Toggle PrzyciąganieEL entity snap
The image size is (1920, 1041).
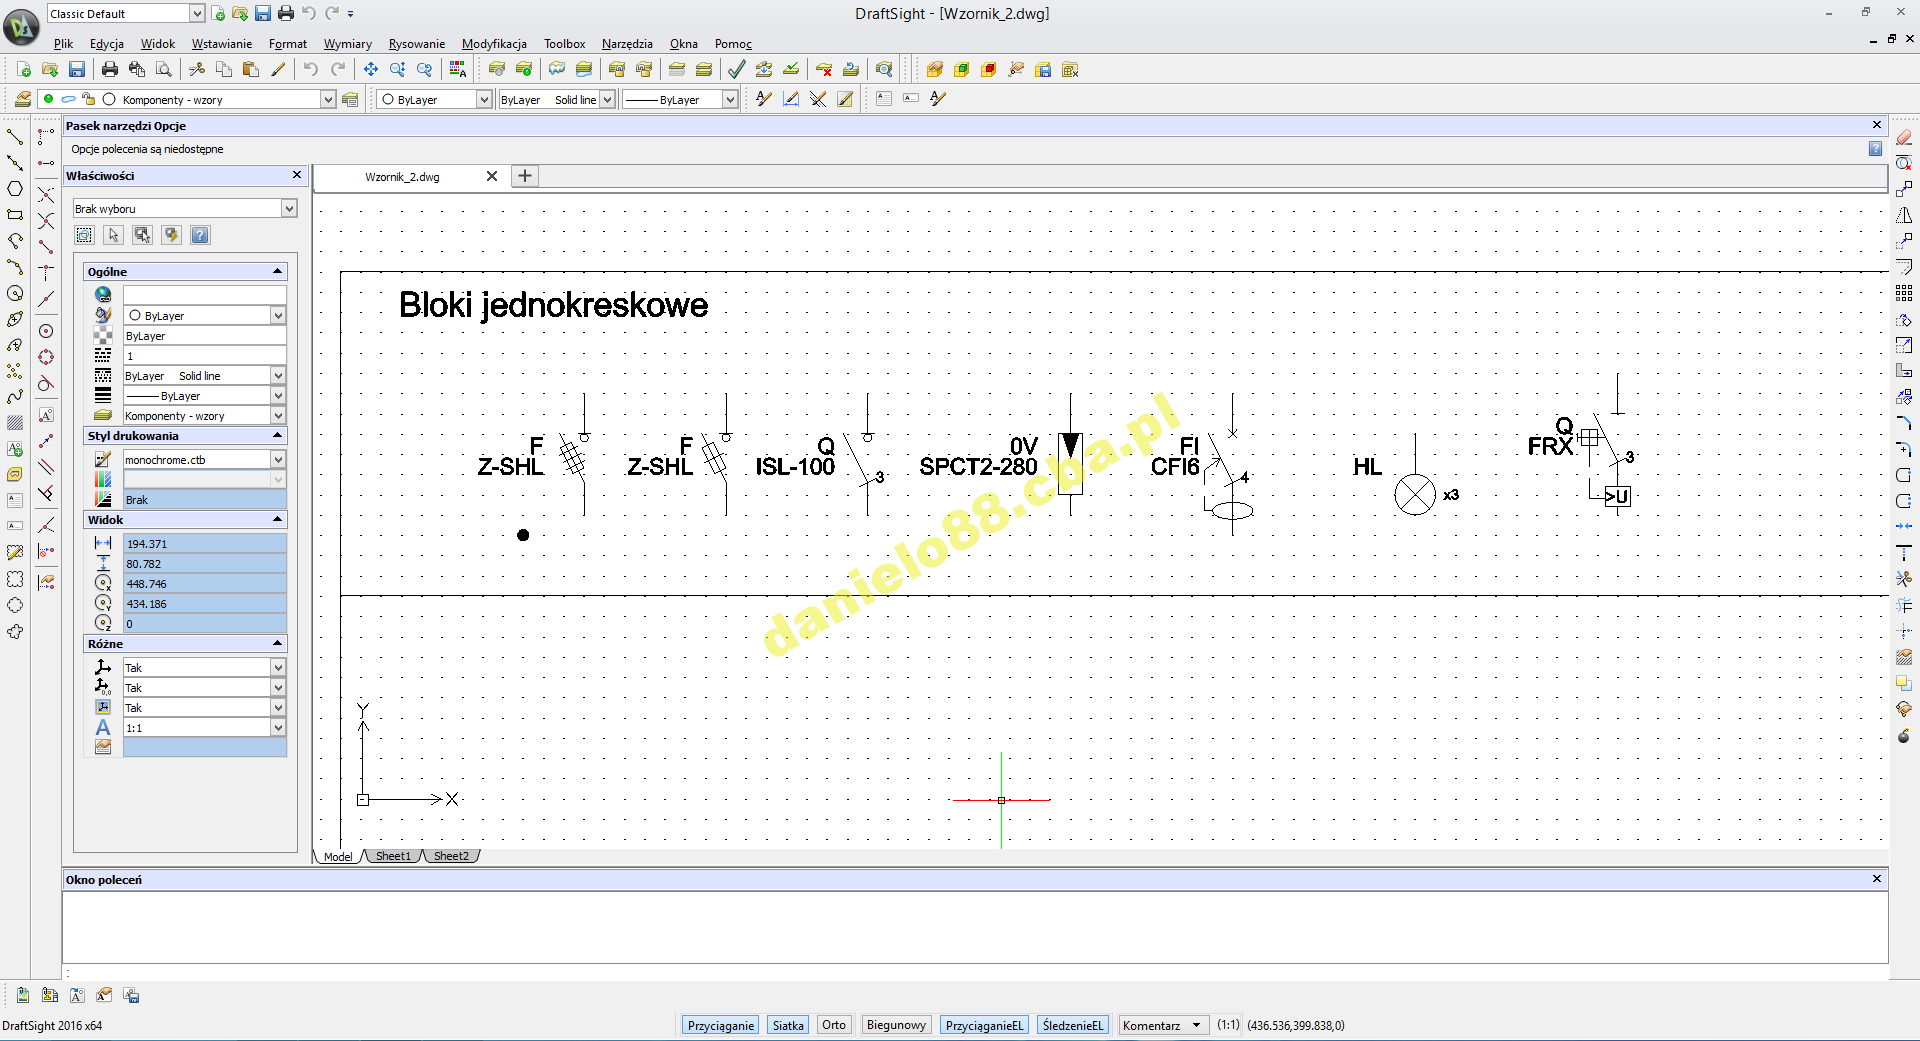(x=984, y=1025)
